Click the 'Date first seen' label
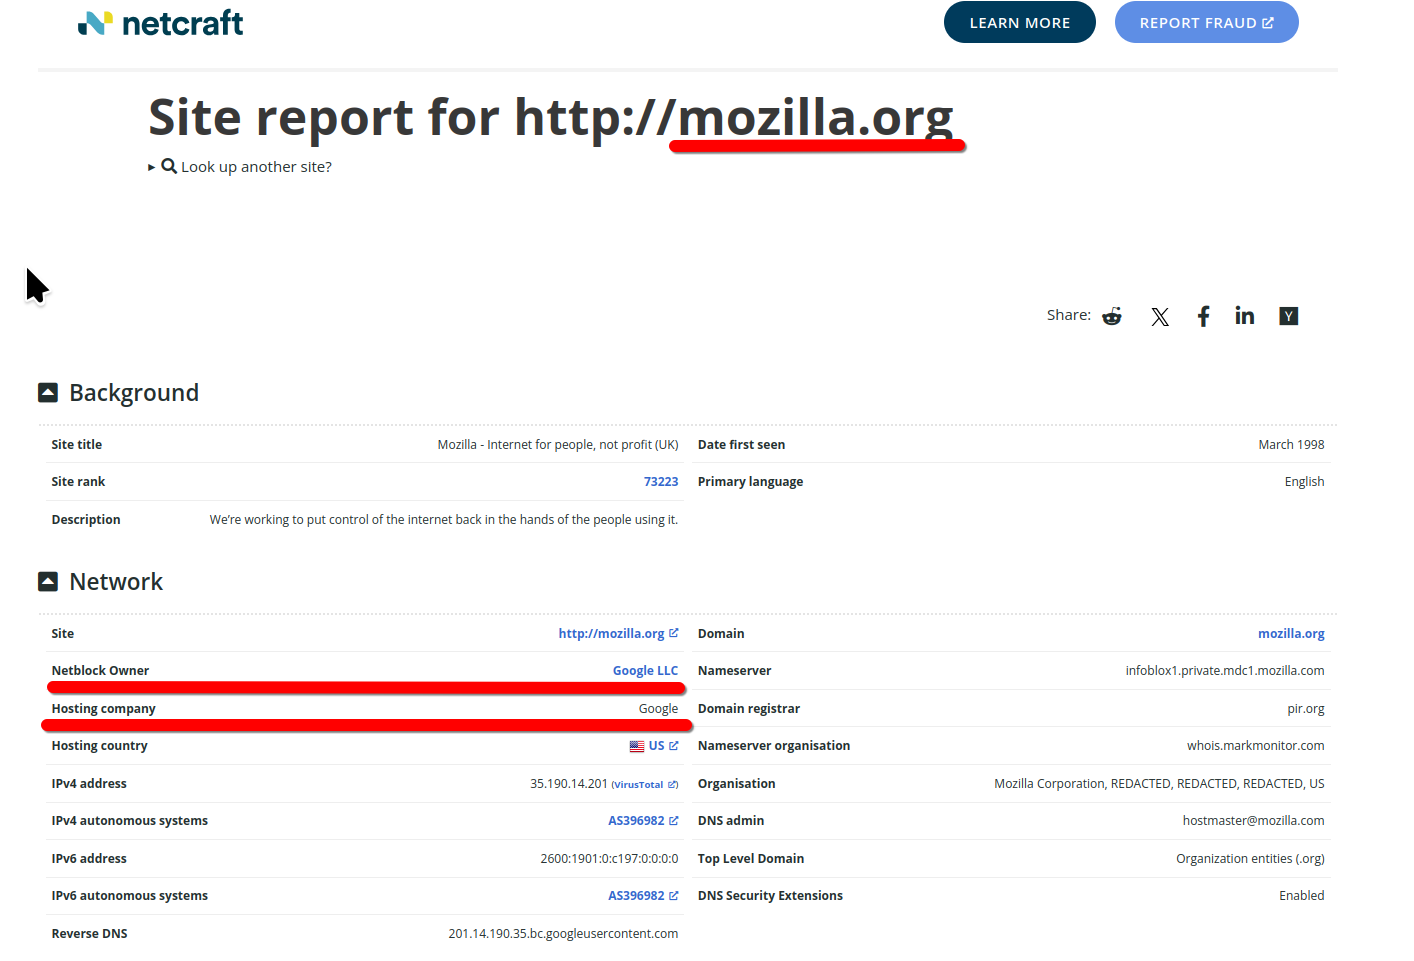 pos(741,445)
